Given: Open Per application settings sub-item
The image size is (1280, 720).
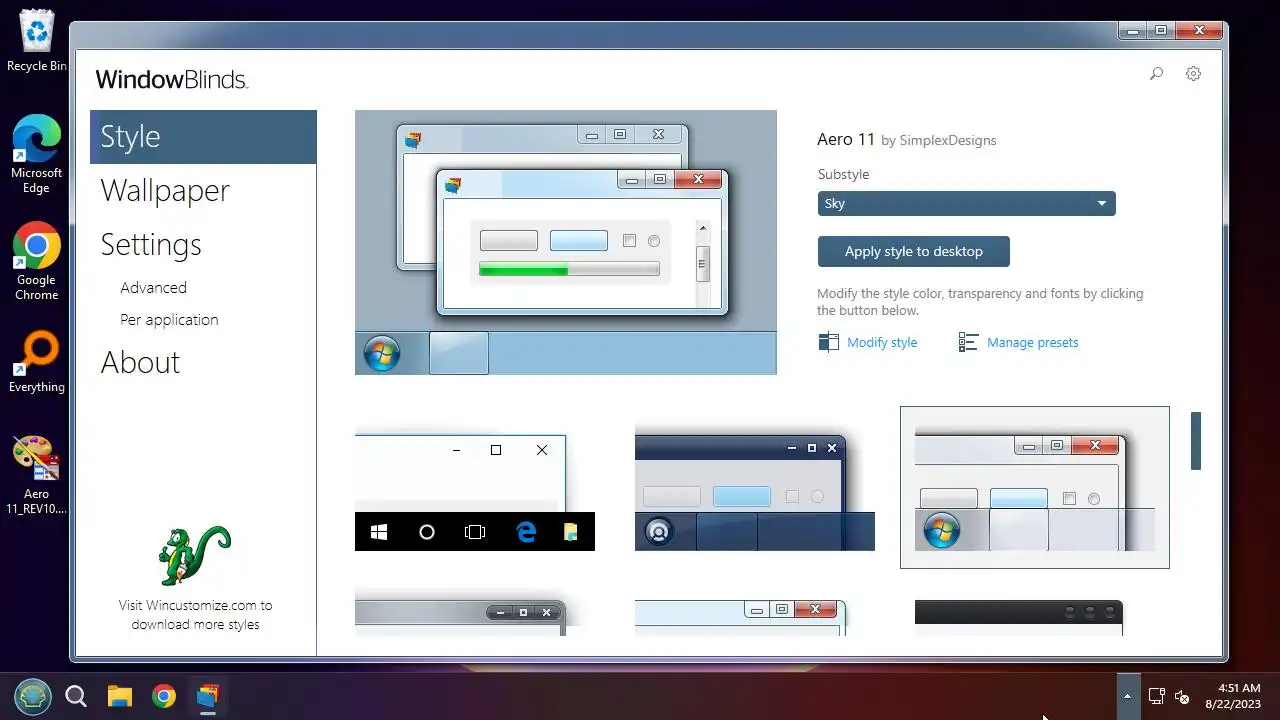Looking at the screenshot, I should point(169,319).
